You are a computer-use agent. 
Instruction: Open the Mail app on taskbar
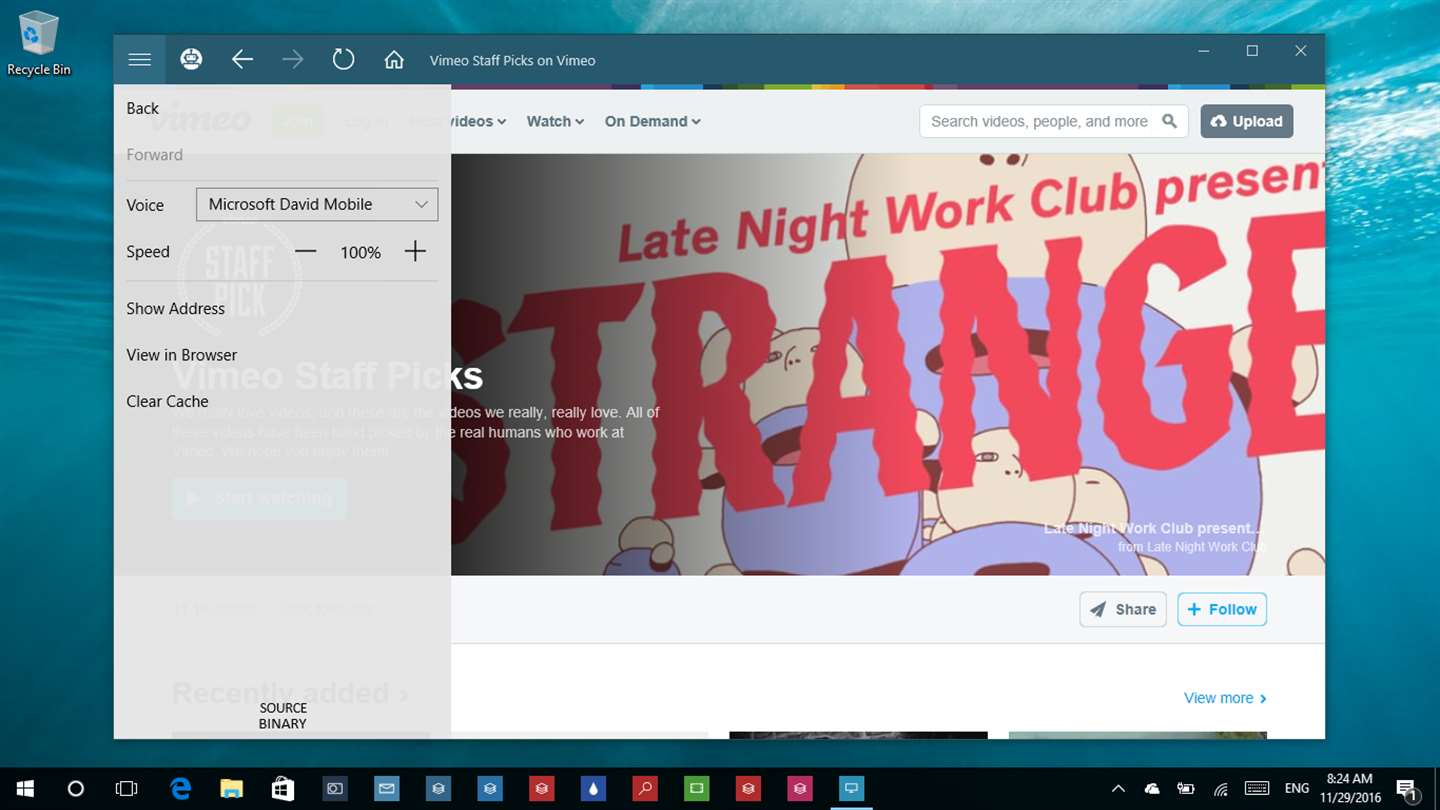pos(386,789)
